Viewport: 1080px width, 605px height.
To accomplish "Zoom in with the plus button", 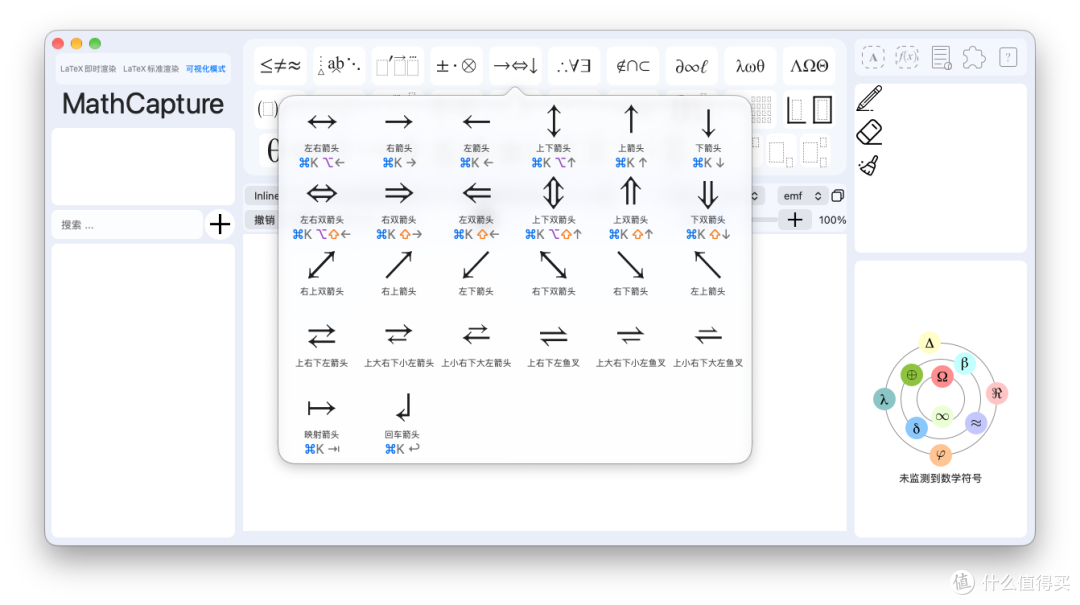I will (x=795, y=220).
